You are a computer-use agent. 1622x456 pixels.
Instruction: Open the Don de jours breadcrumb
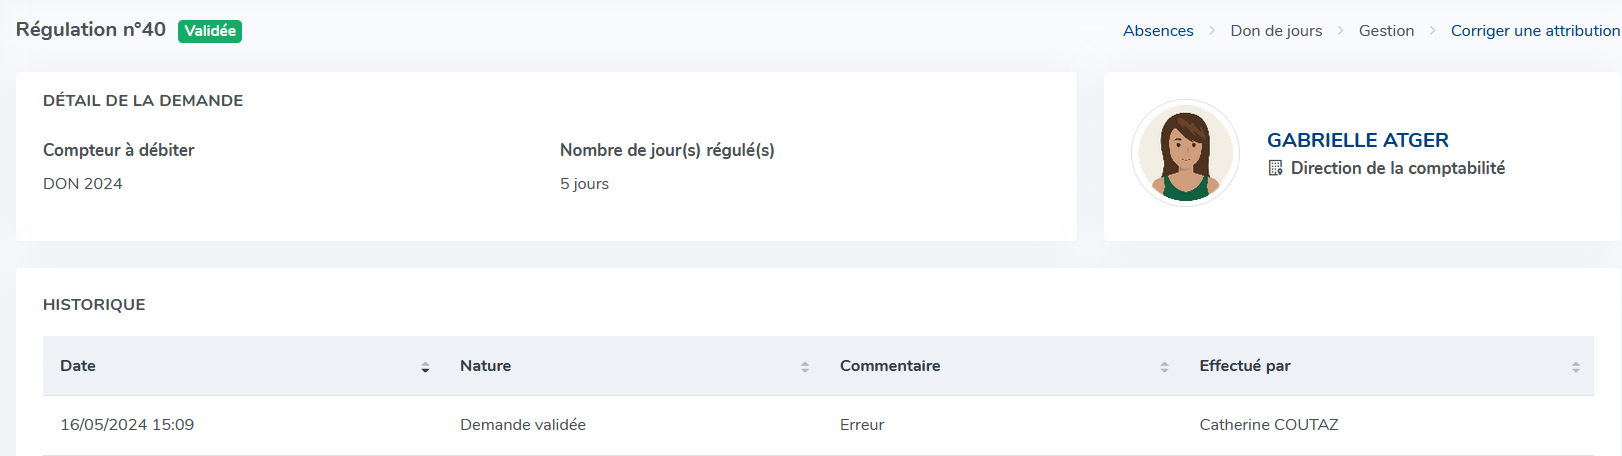[x=1276, y=31]
